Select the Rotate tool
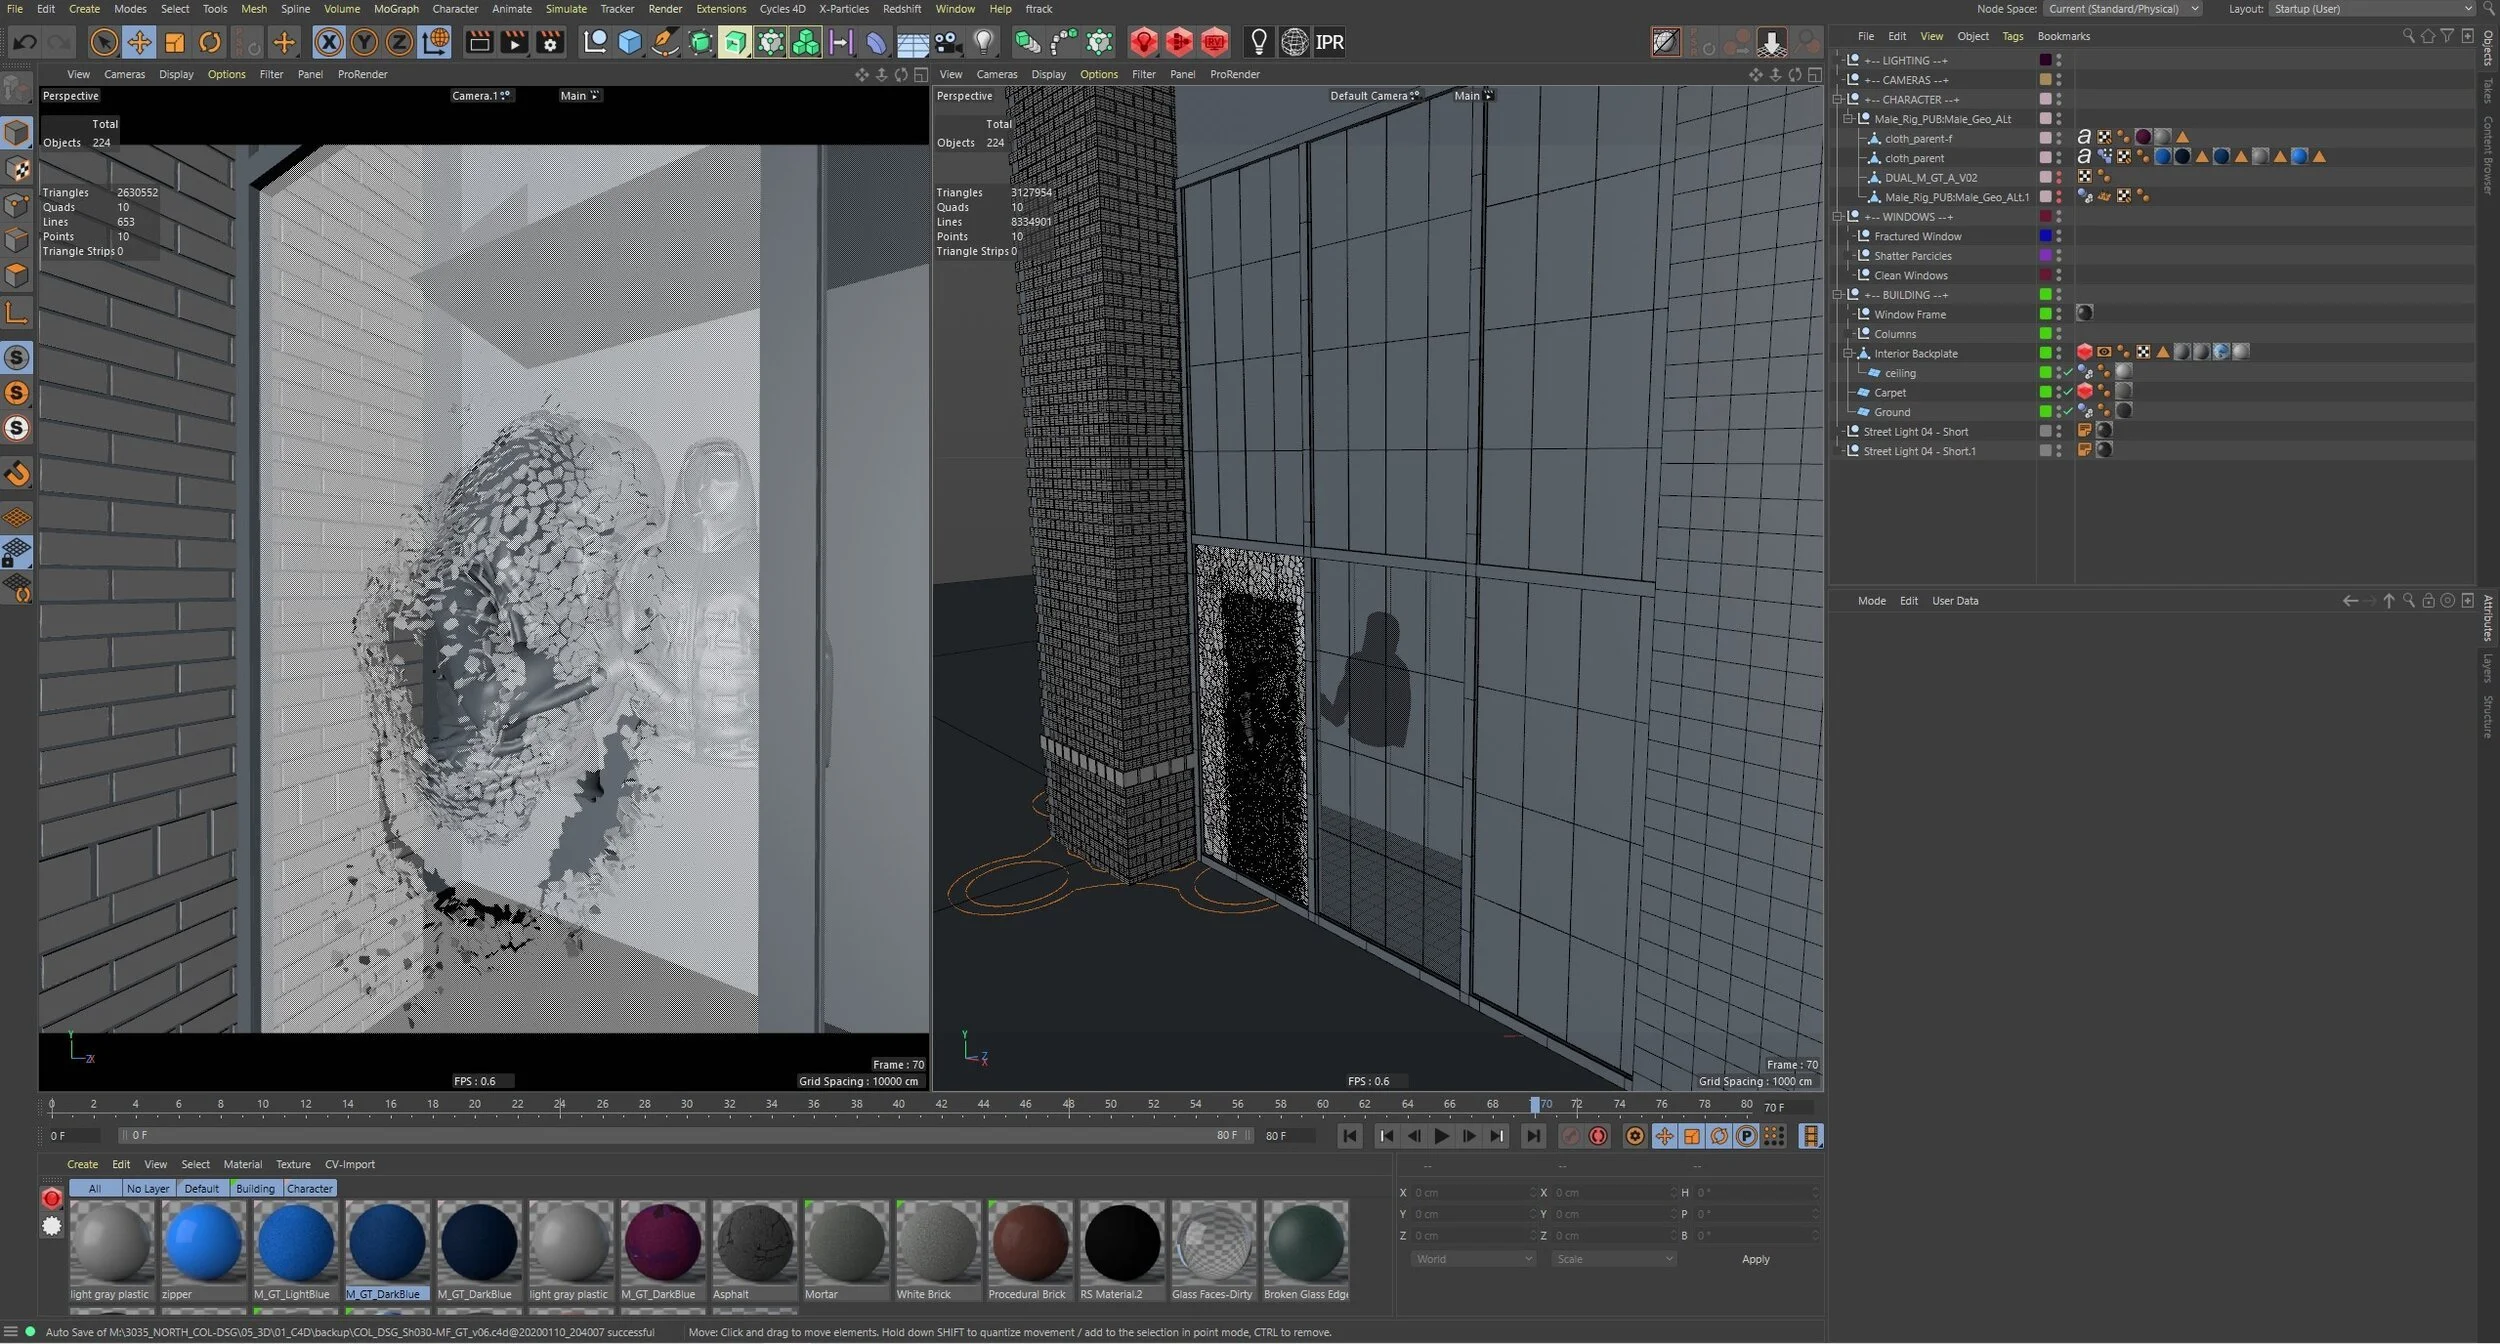The height and width of the screenshot is (1344, 2500). pos(209,42)
